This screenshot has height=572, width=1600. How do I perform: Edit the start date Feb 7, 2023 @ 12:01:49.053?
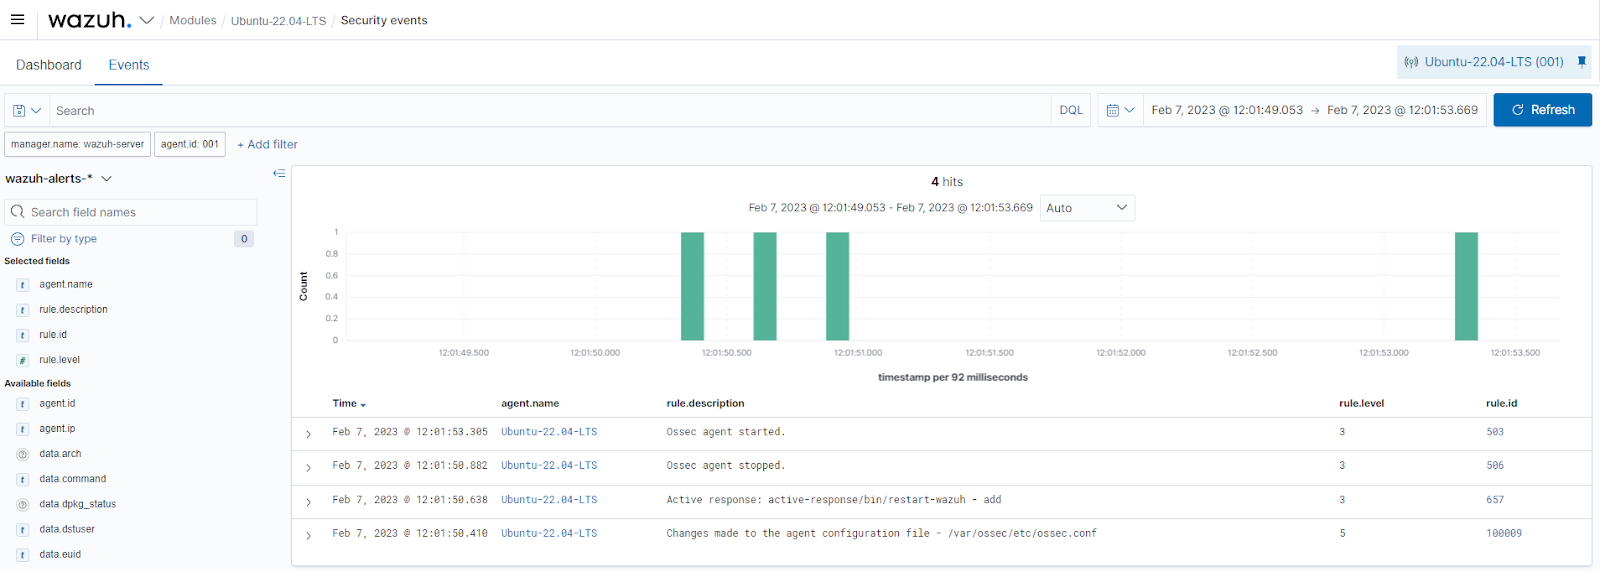coord(1227,110)
